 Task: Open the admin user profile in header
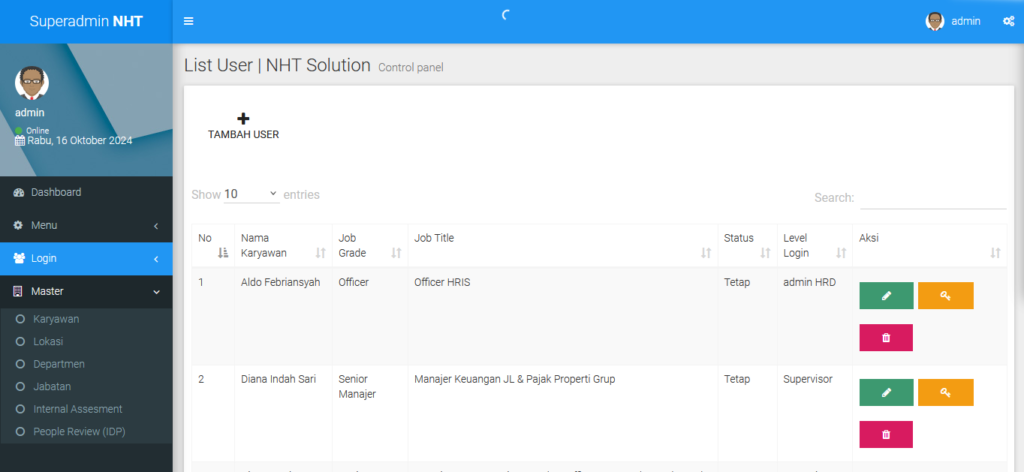point(953,21)
